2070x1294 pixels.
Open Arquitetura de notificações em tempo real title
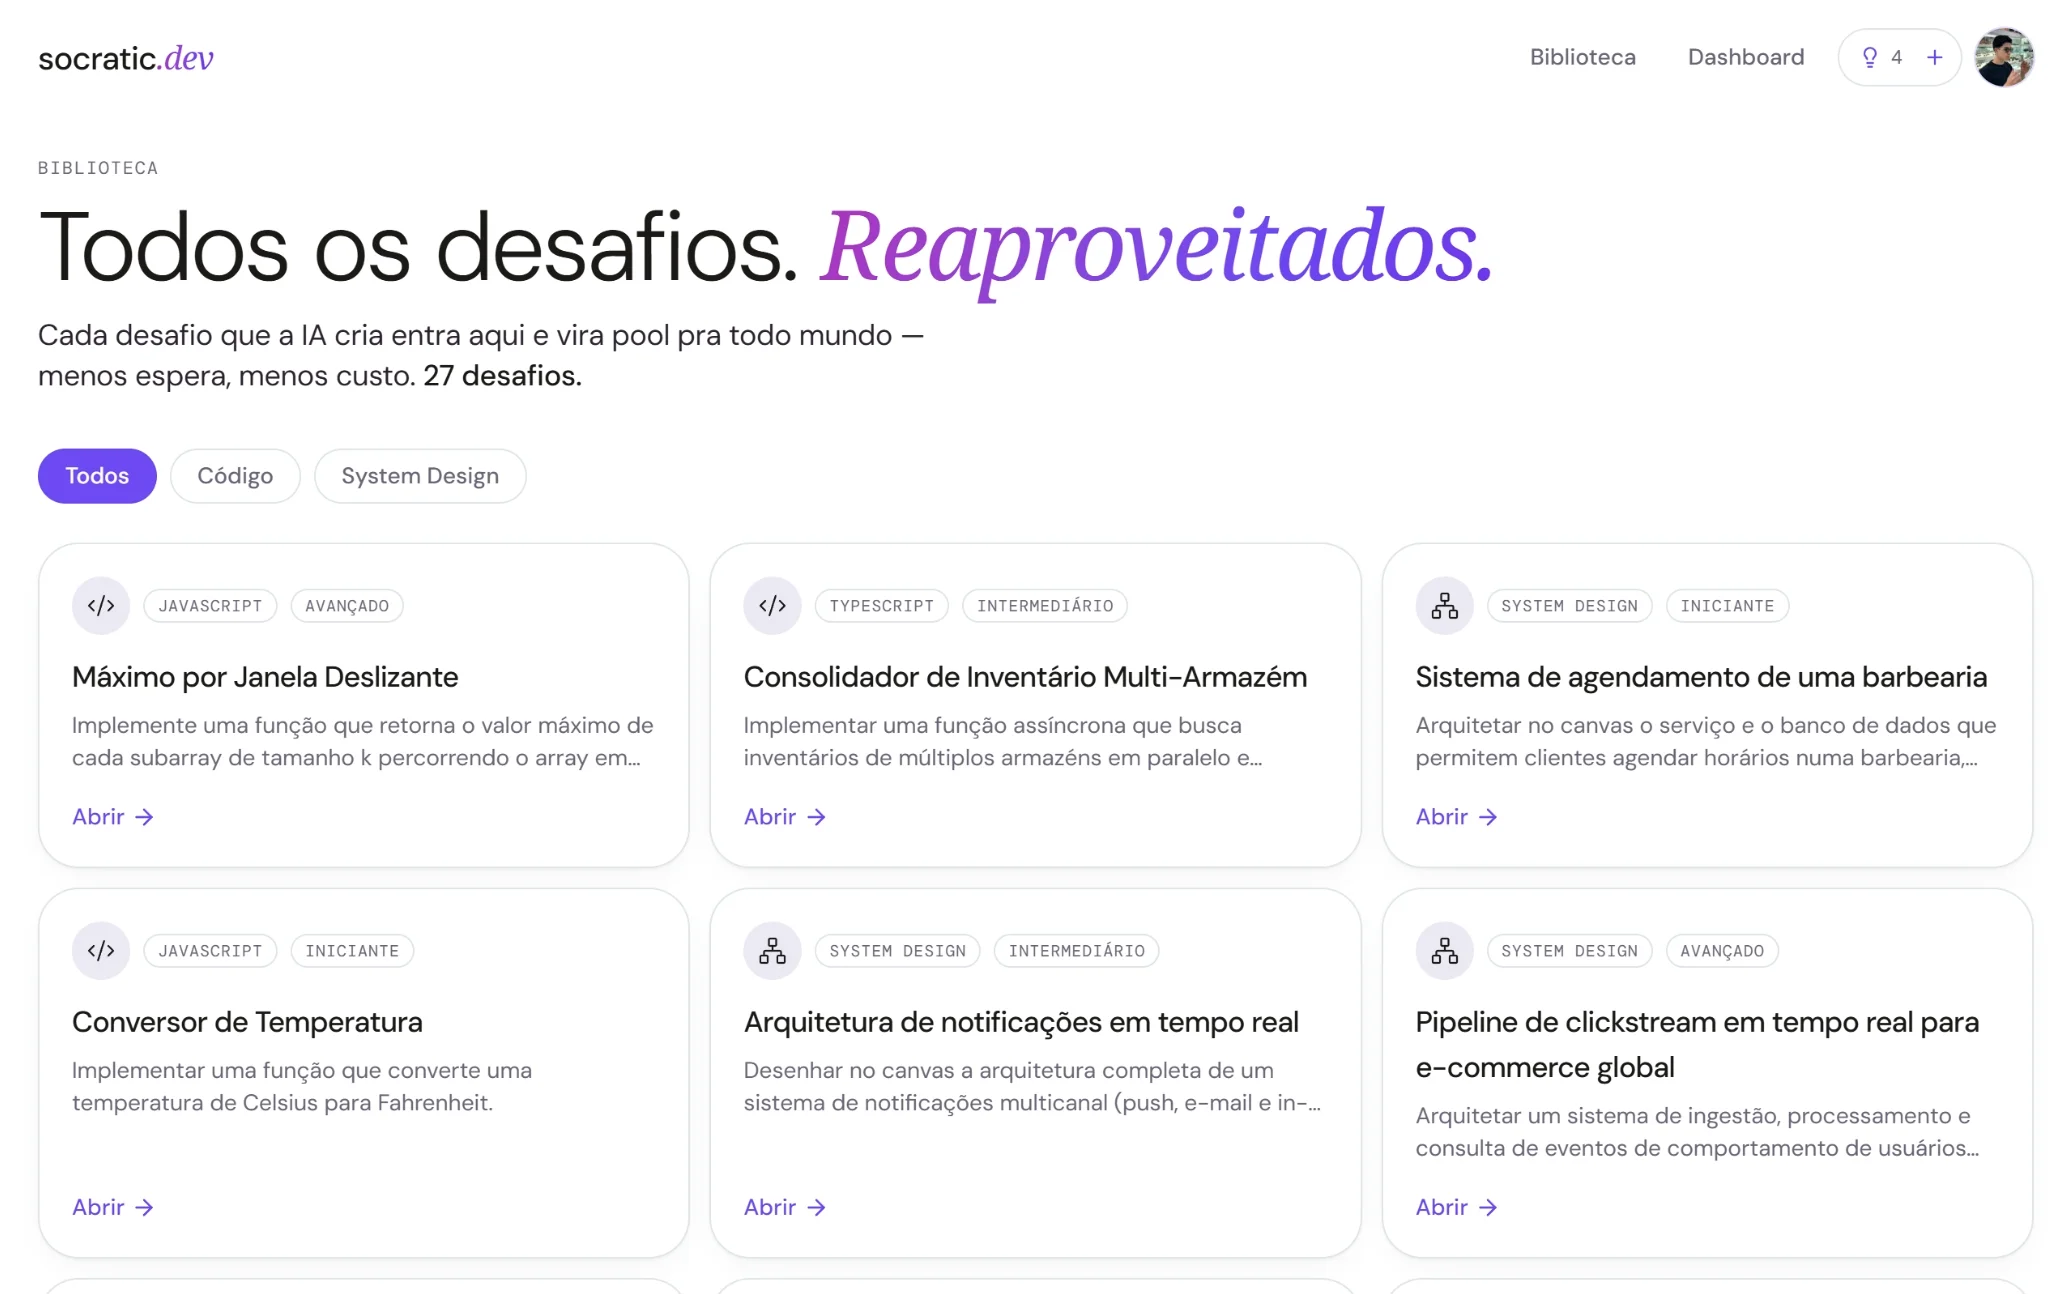[x=1021, y=1022]
